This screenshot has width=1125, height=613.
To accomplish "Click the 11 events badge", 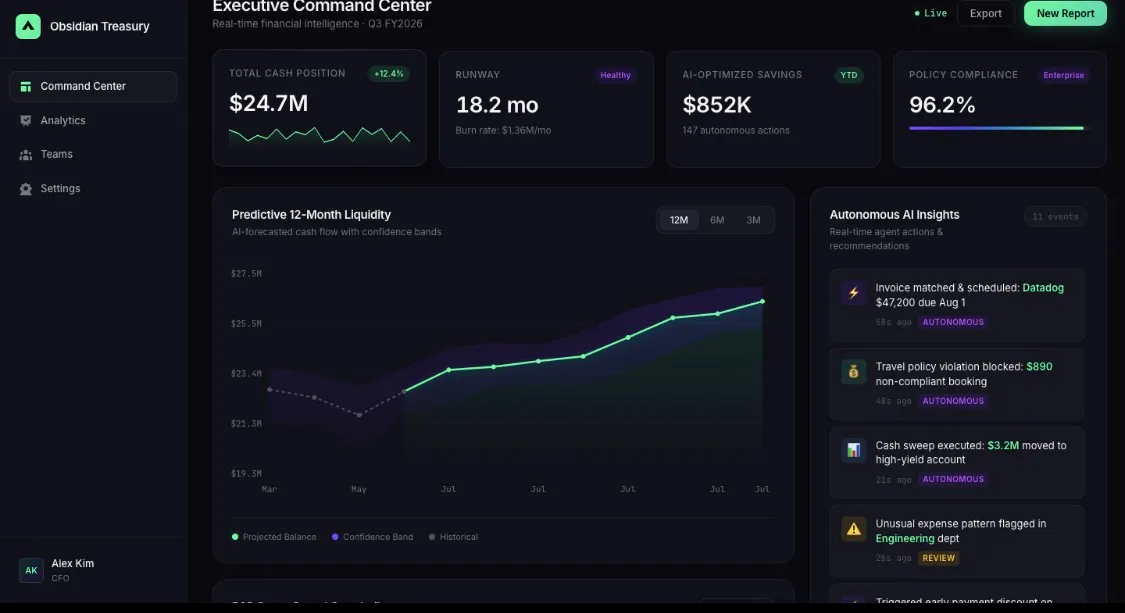I will pos(1055,217).
